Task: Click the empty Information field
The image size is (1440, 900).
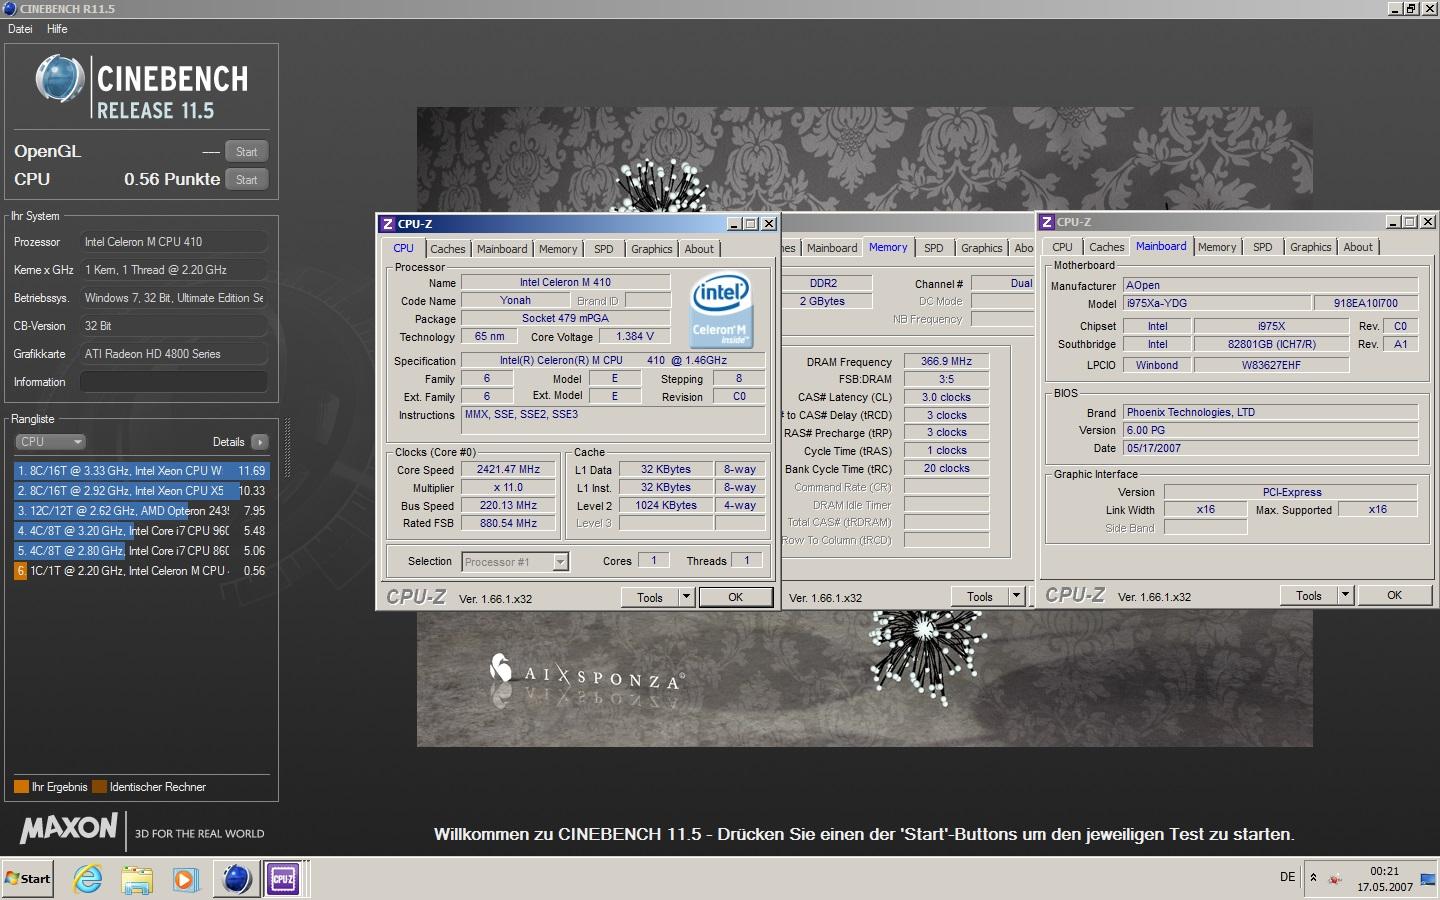Action: [174, 382]
